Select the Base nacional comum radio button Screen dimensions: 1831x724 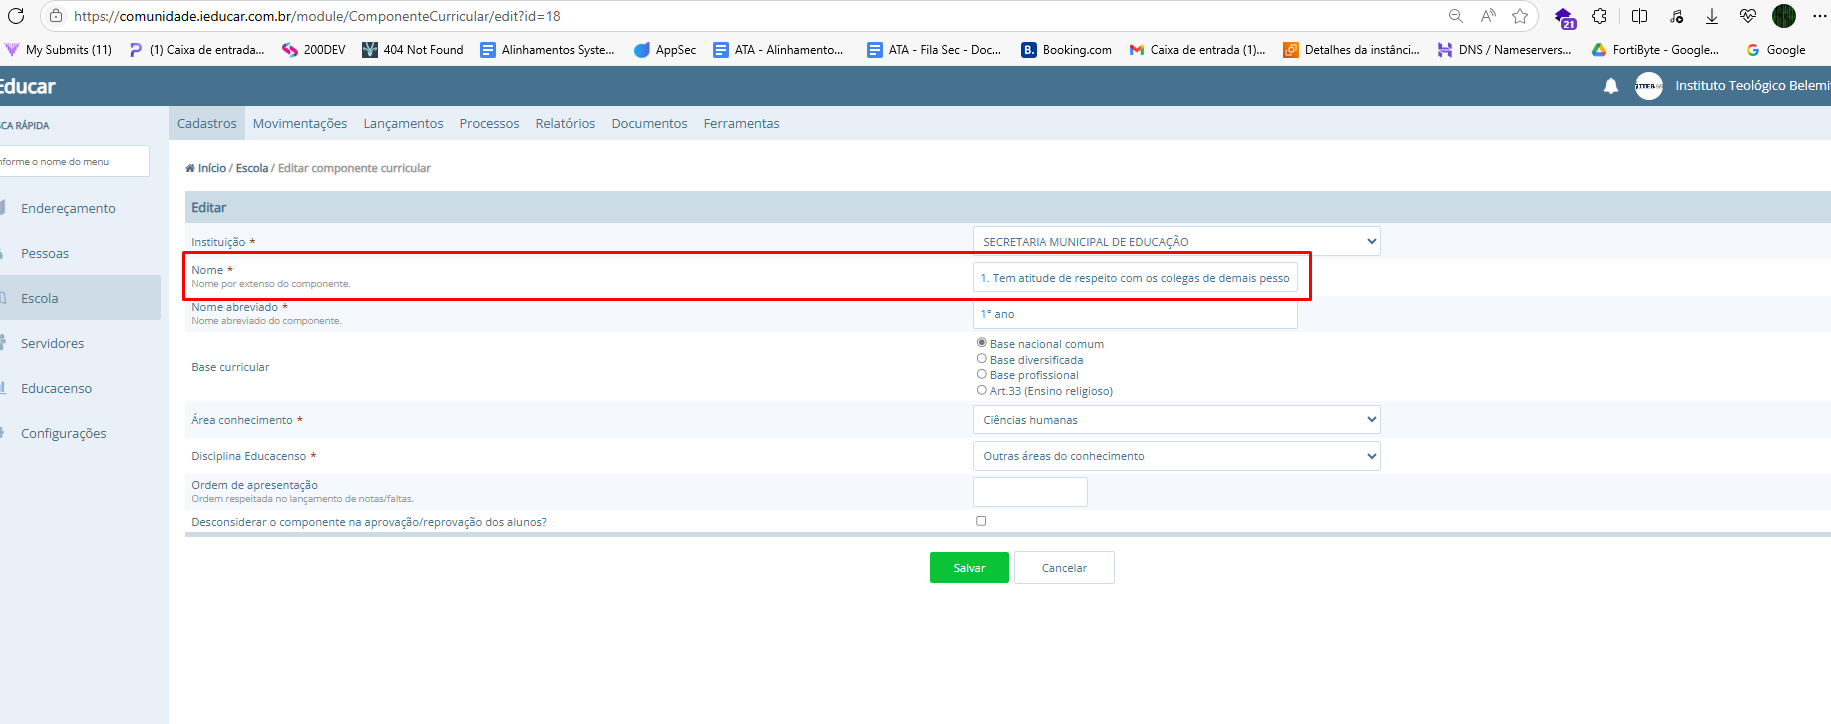click(x=981, y=343)
